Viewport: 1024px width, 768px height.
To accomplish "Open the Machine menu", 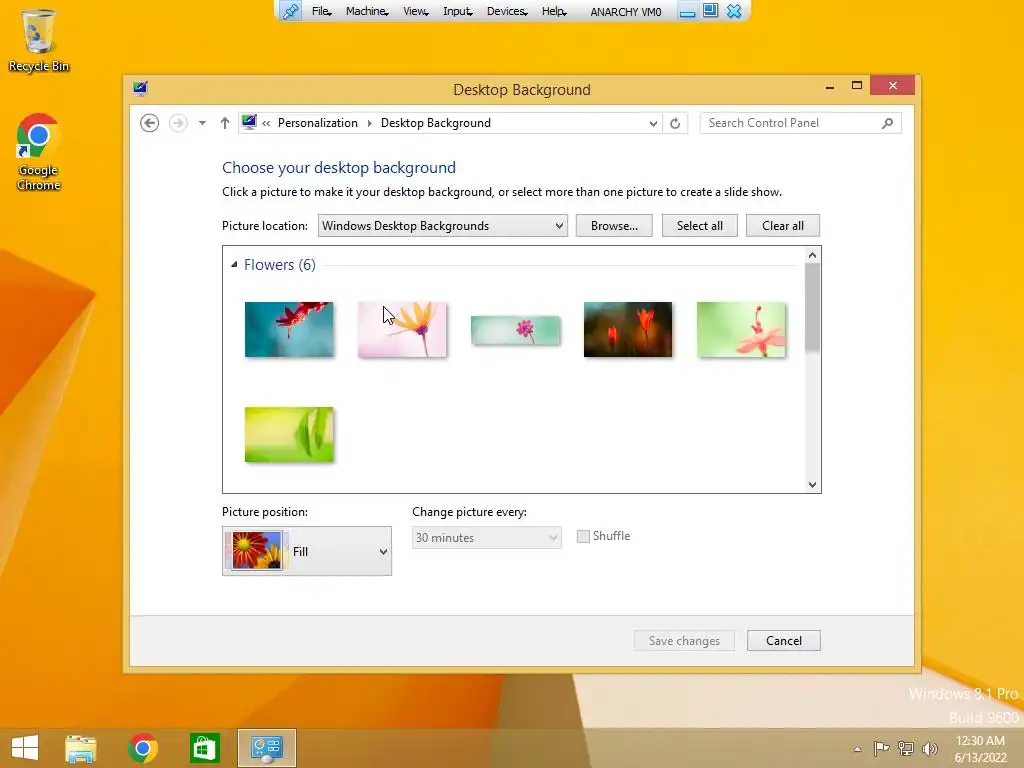I will (x=367, y=11).
